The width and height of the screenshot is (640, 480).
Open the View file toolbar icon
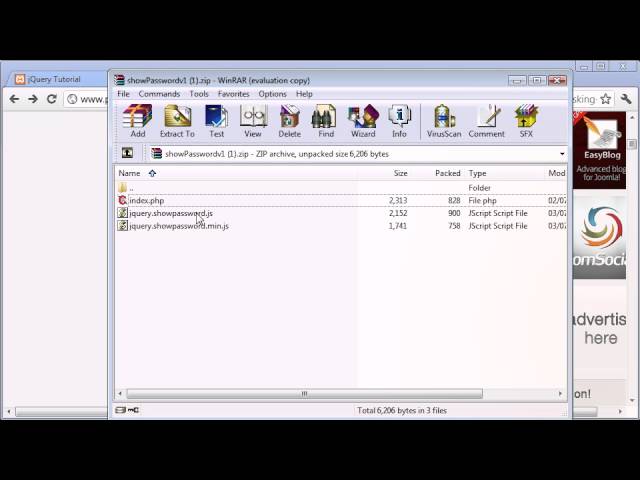(253, 121)
